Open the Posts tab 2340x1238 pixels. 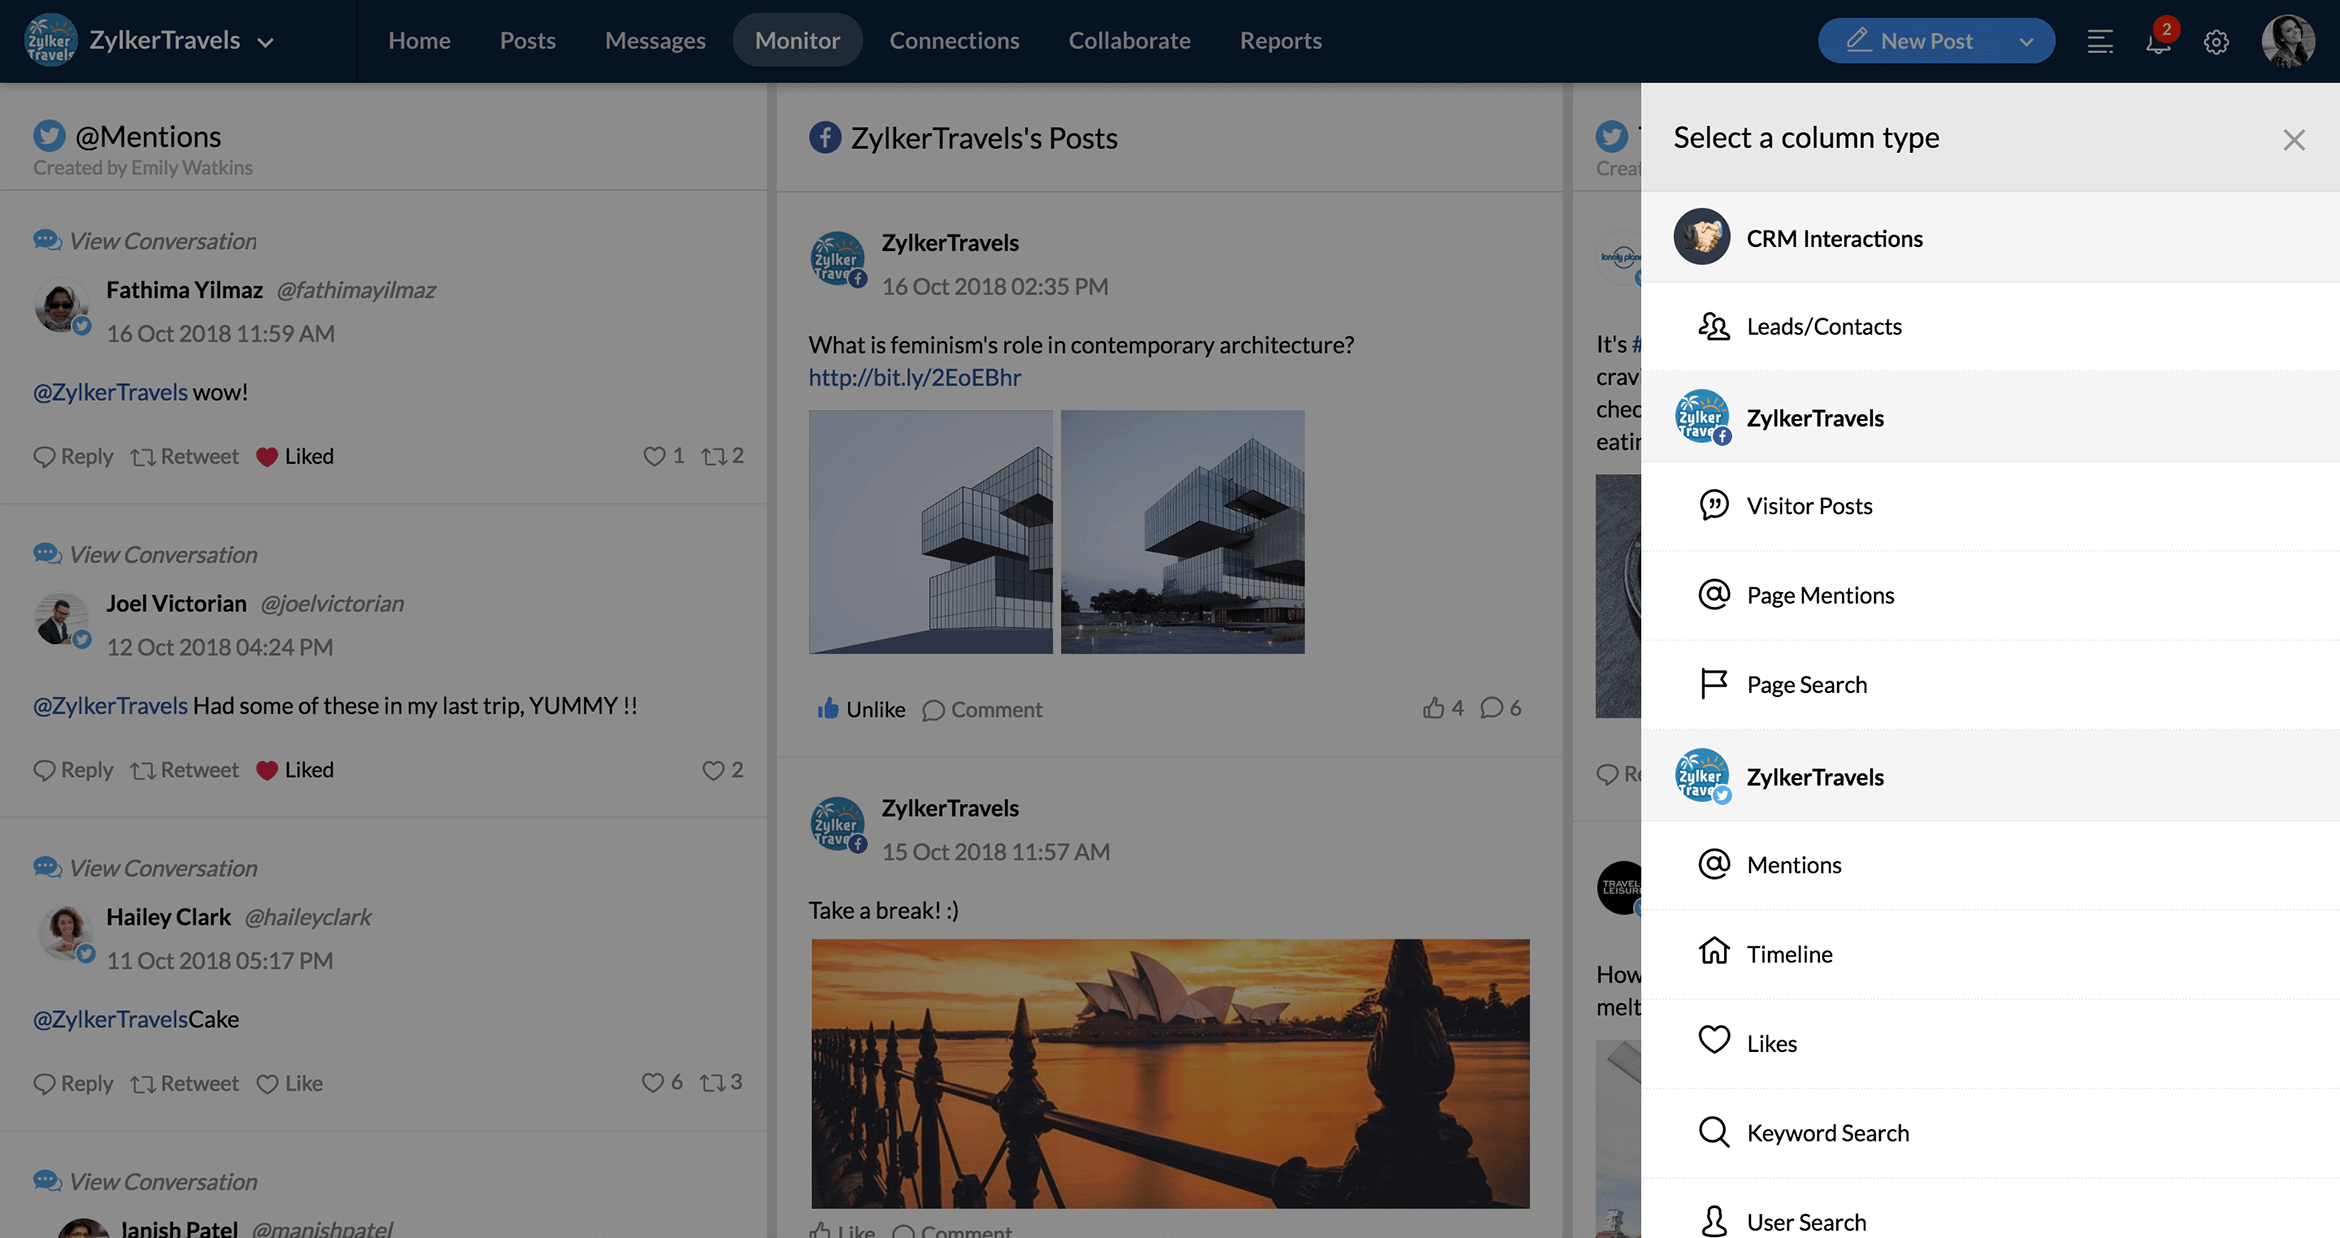(x=528, y=40)
